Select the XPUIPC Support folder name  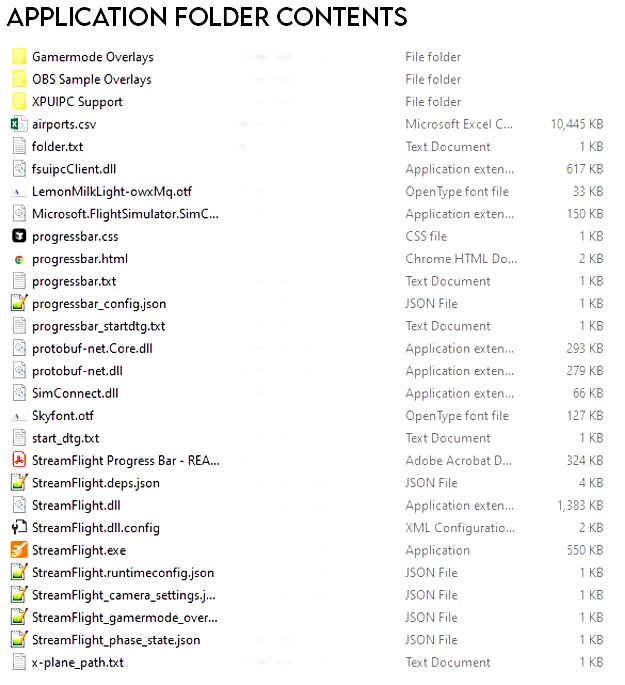click(77, 102)
